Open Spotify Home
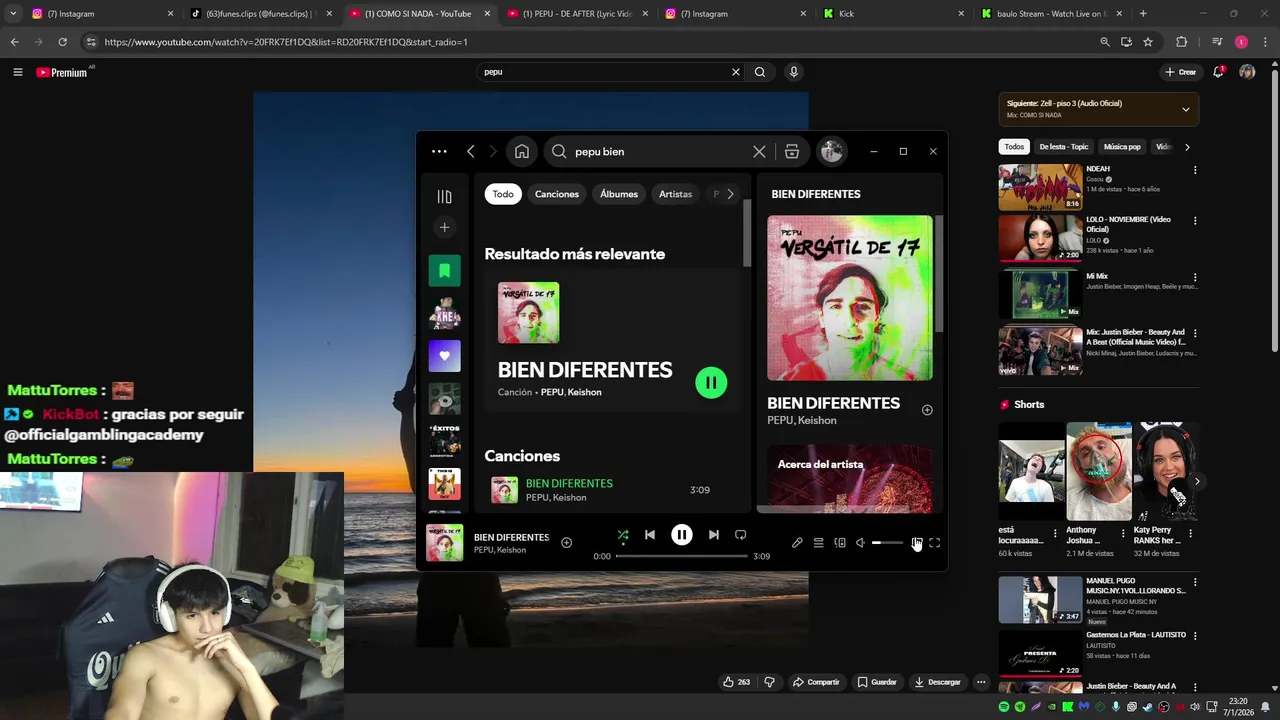 point(522,152)
